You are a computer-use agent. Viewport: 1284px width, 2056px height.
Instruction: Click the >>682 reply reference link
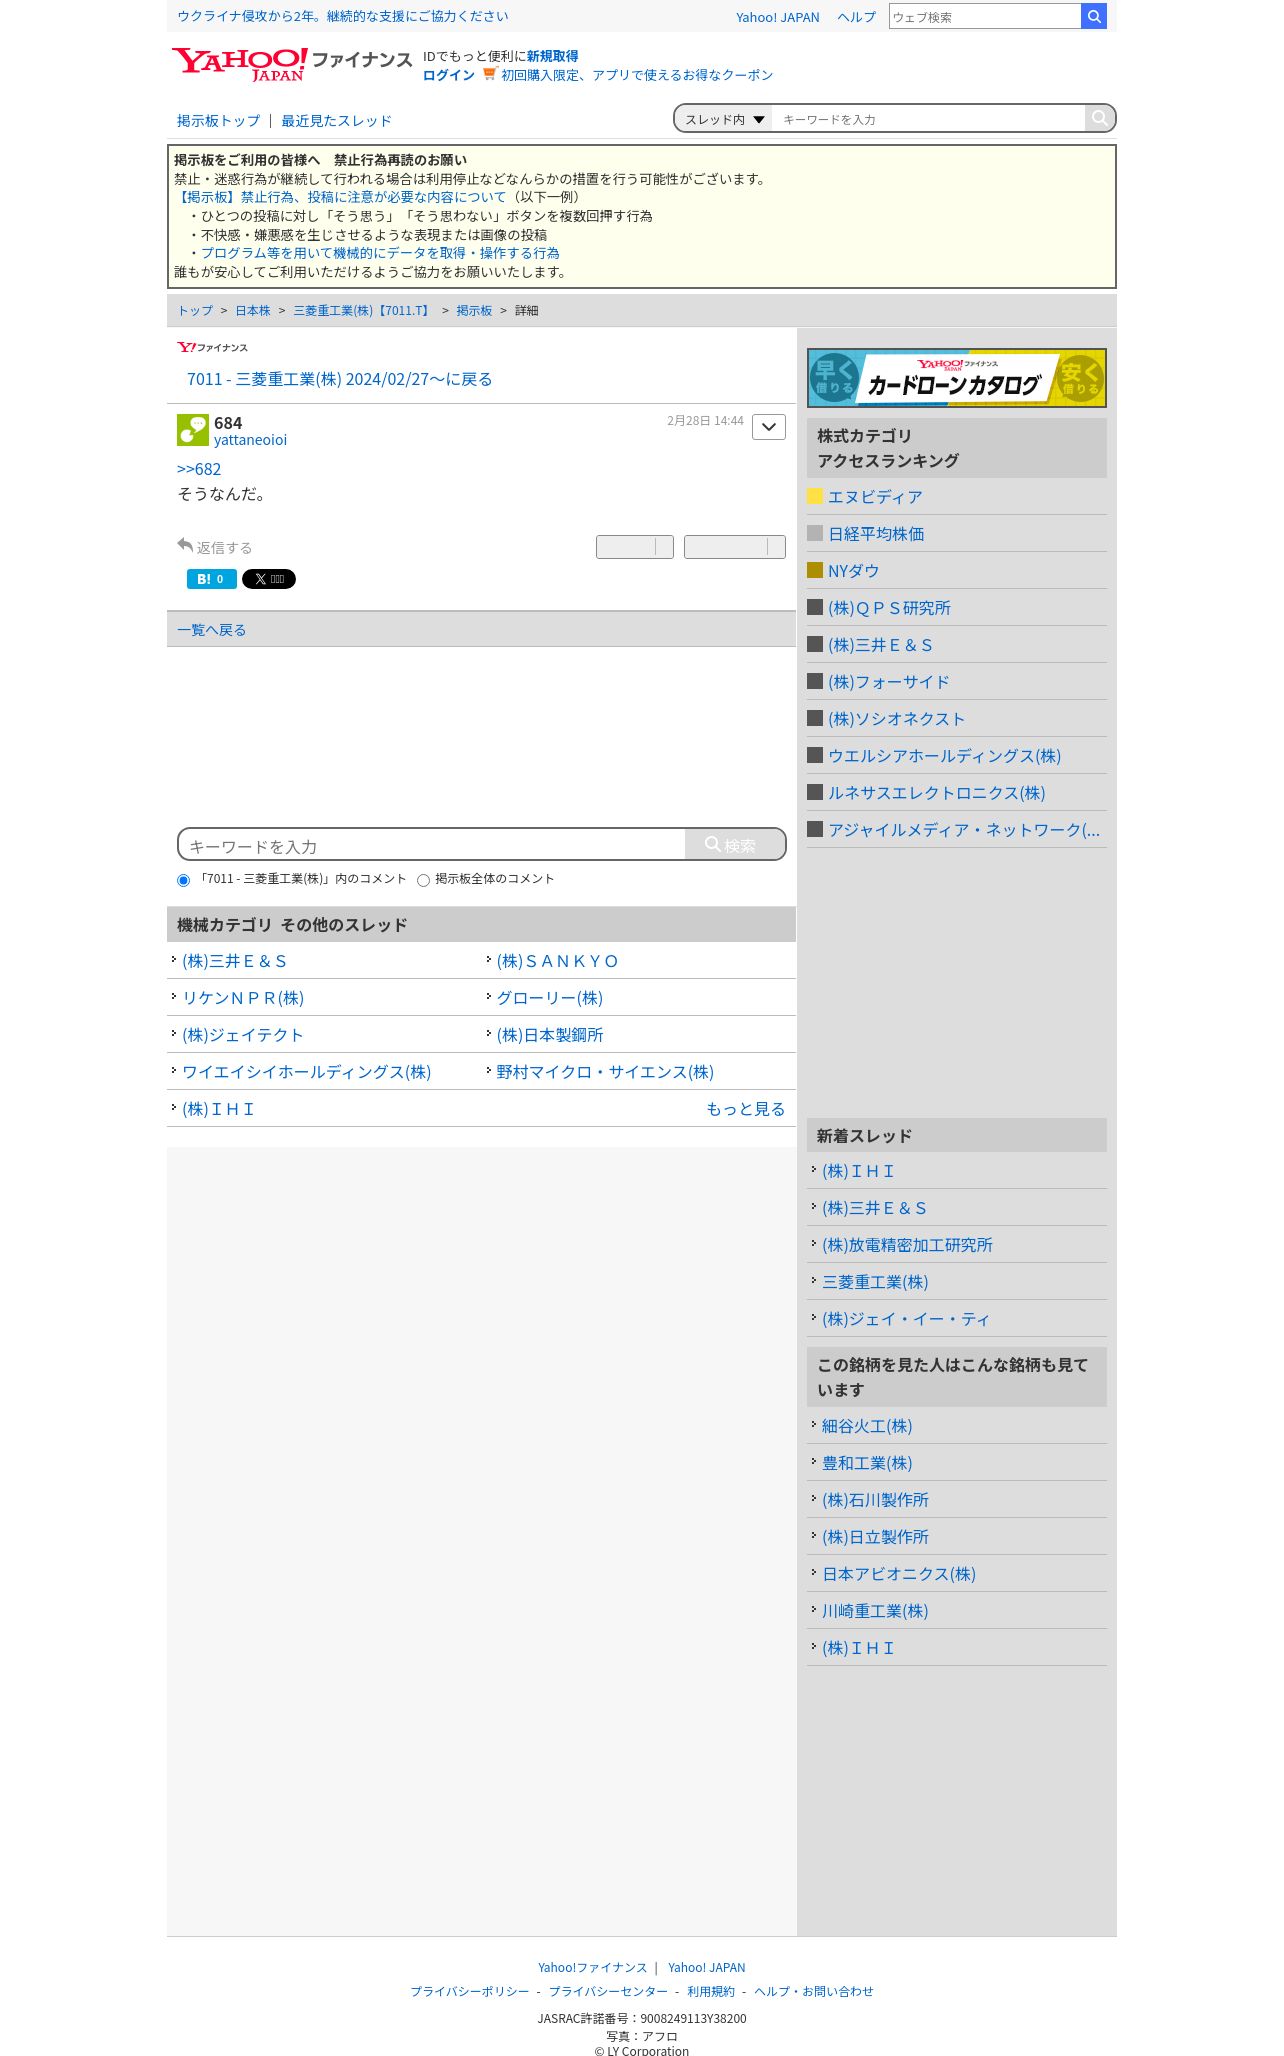pyautogui.click(x=199, y=469)
